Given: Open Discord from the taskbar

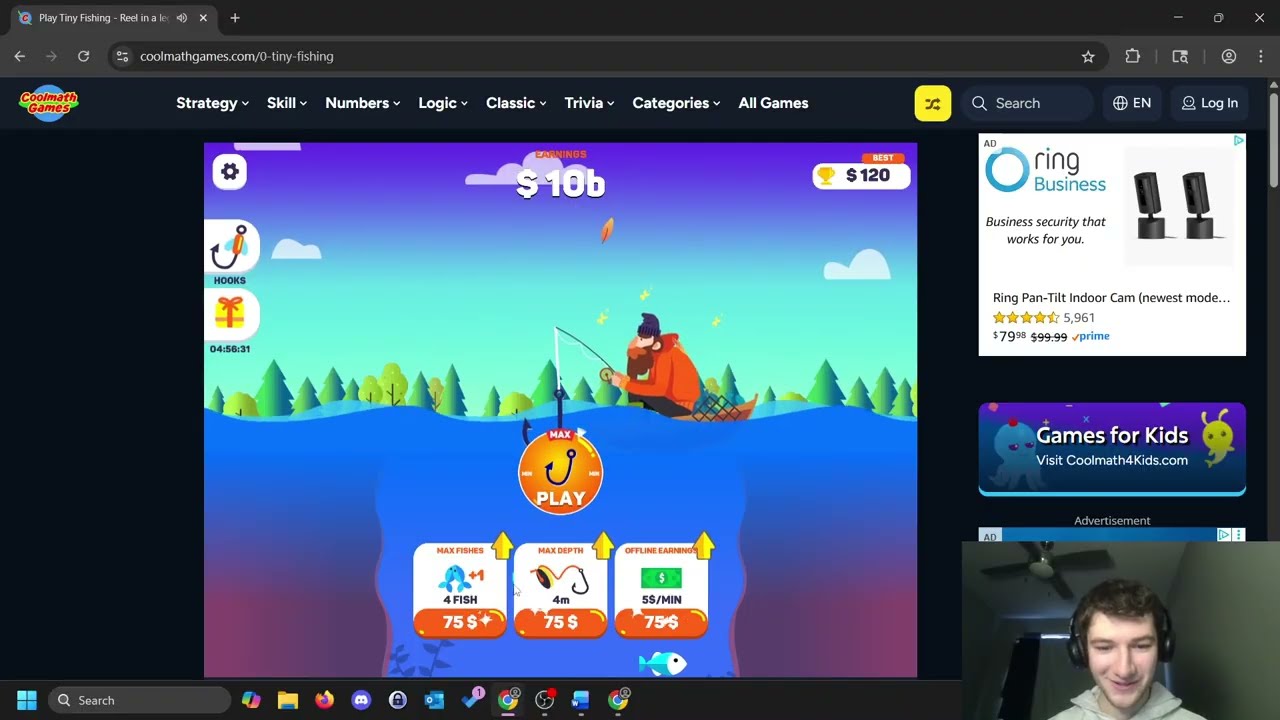Looking at the screenshot, I should click(361, 700).
